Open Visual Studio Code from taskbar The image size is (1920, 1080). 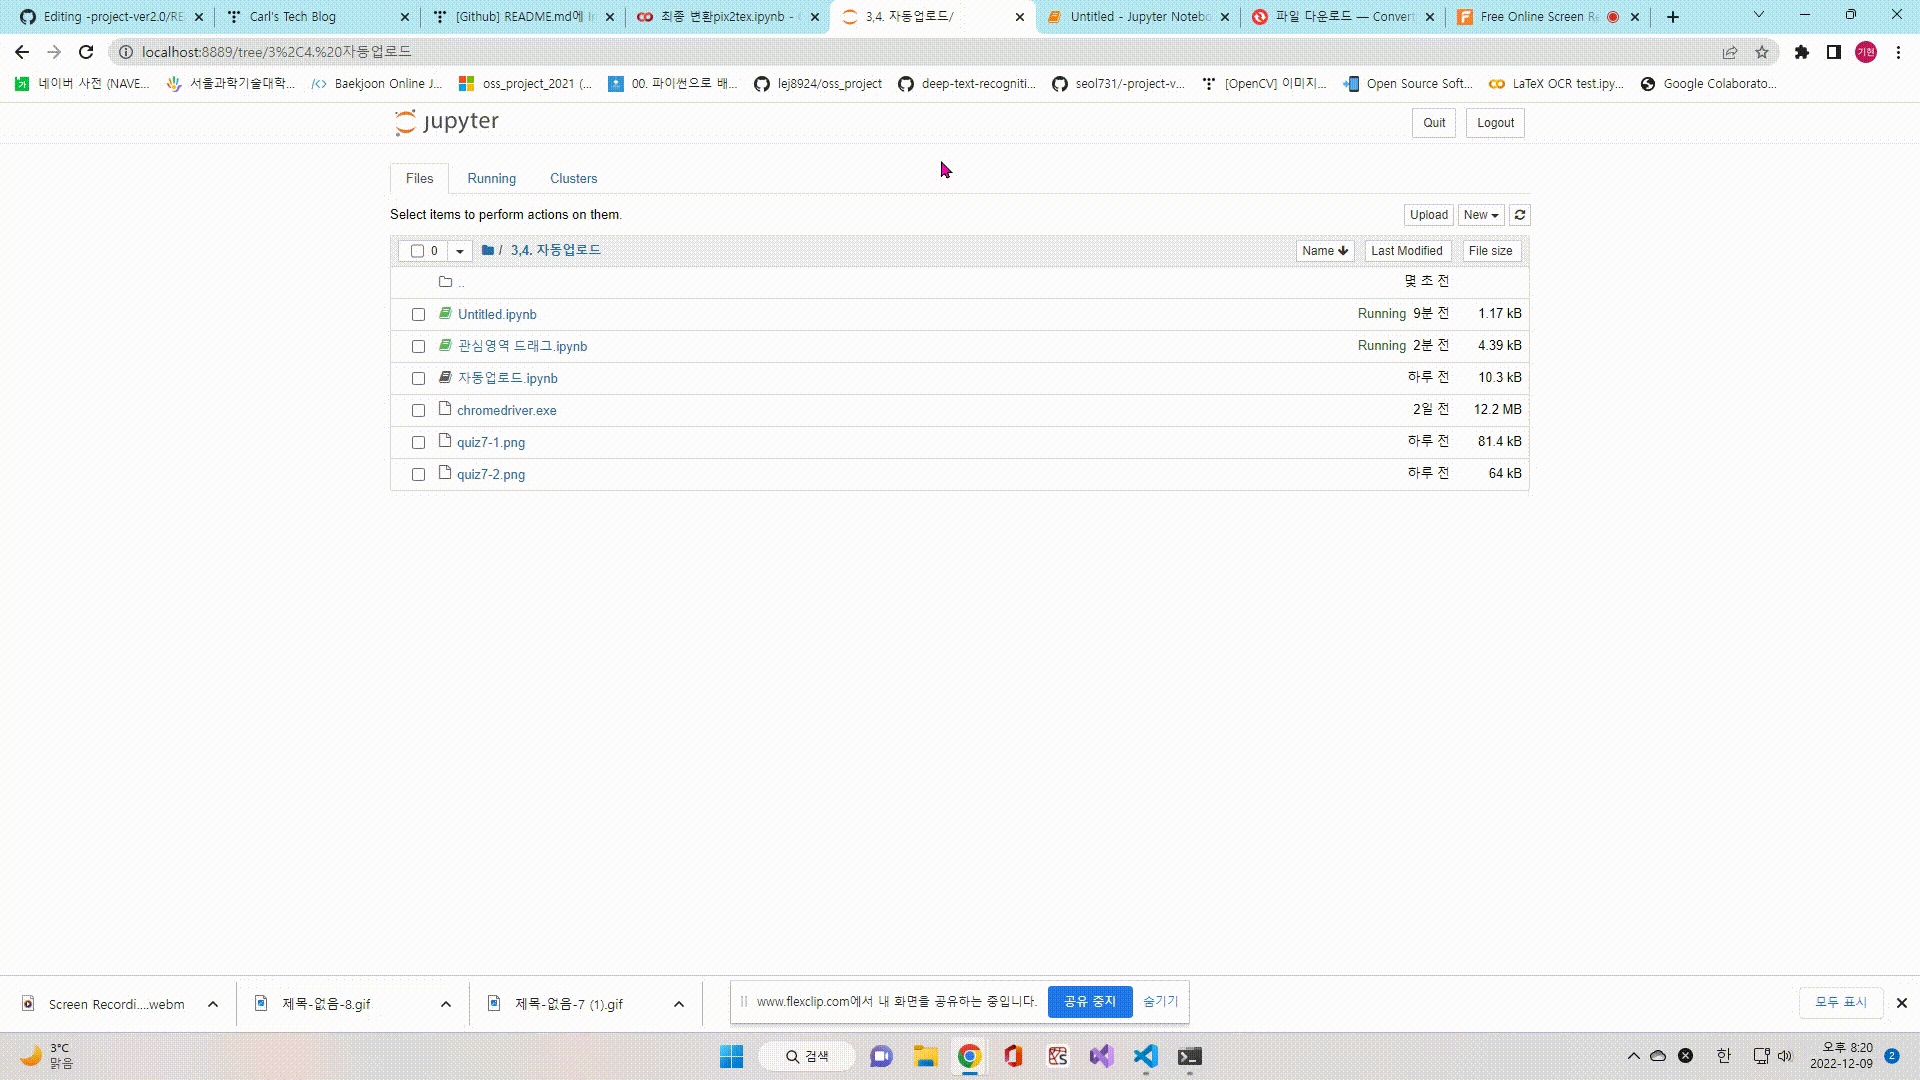(x=1145, y=1056)
